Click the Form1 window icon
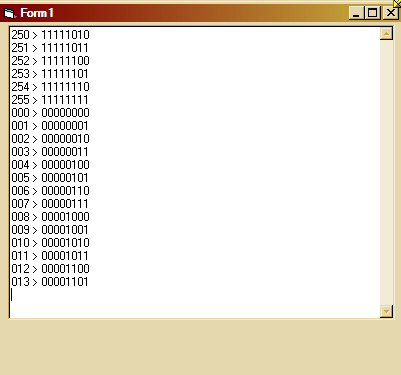 (10, 13)
